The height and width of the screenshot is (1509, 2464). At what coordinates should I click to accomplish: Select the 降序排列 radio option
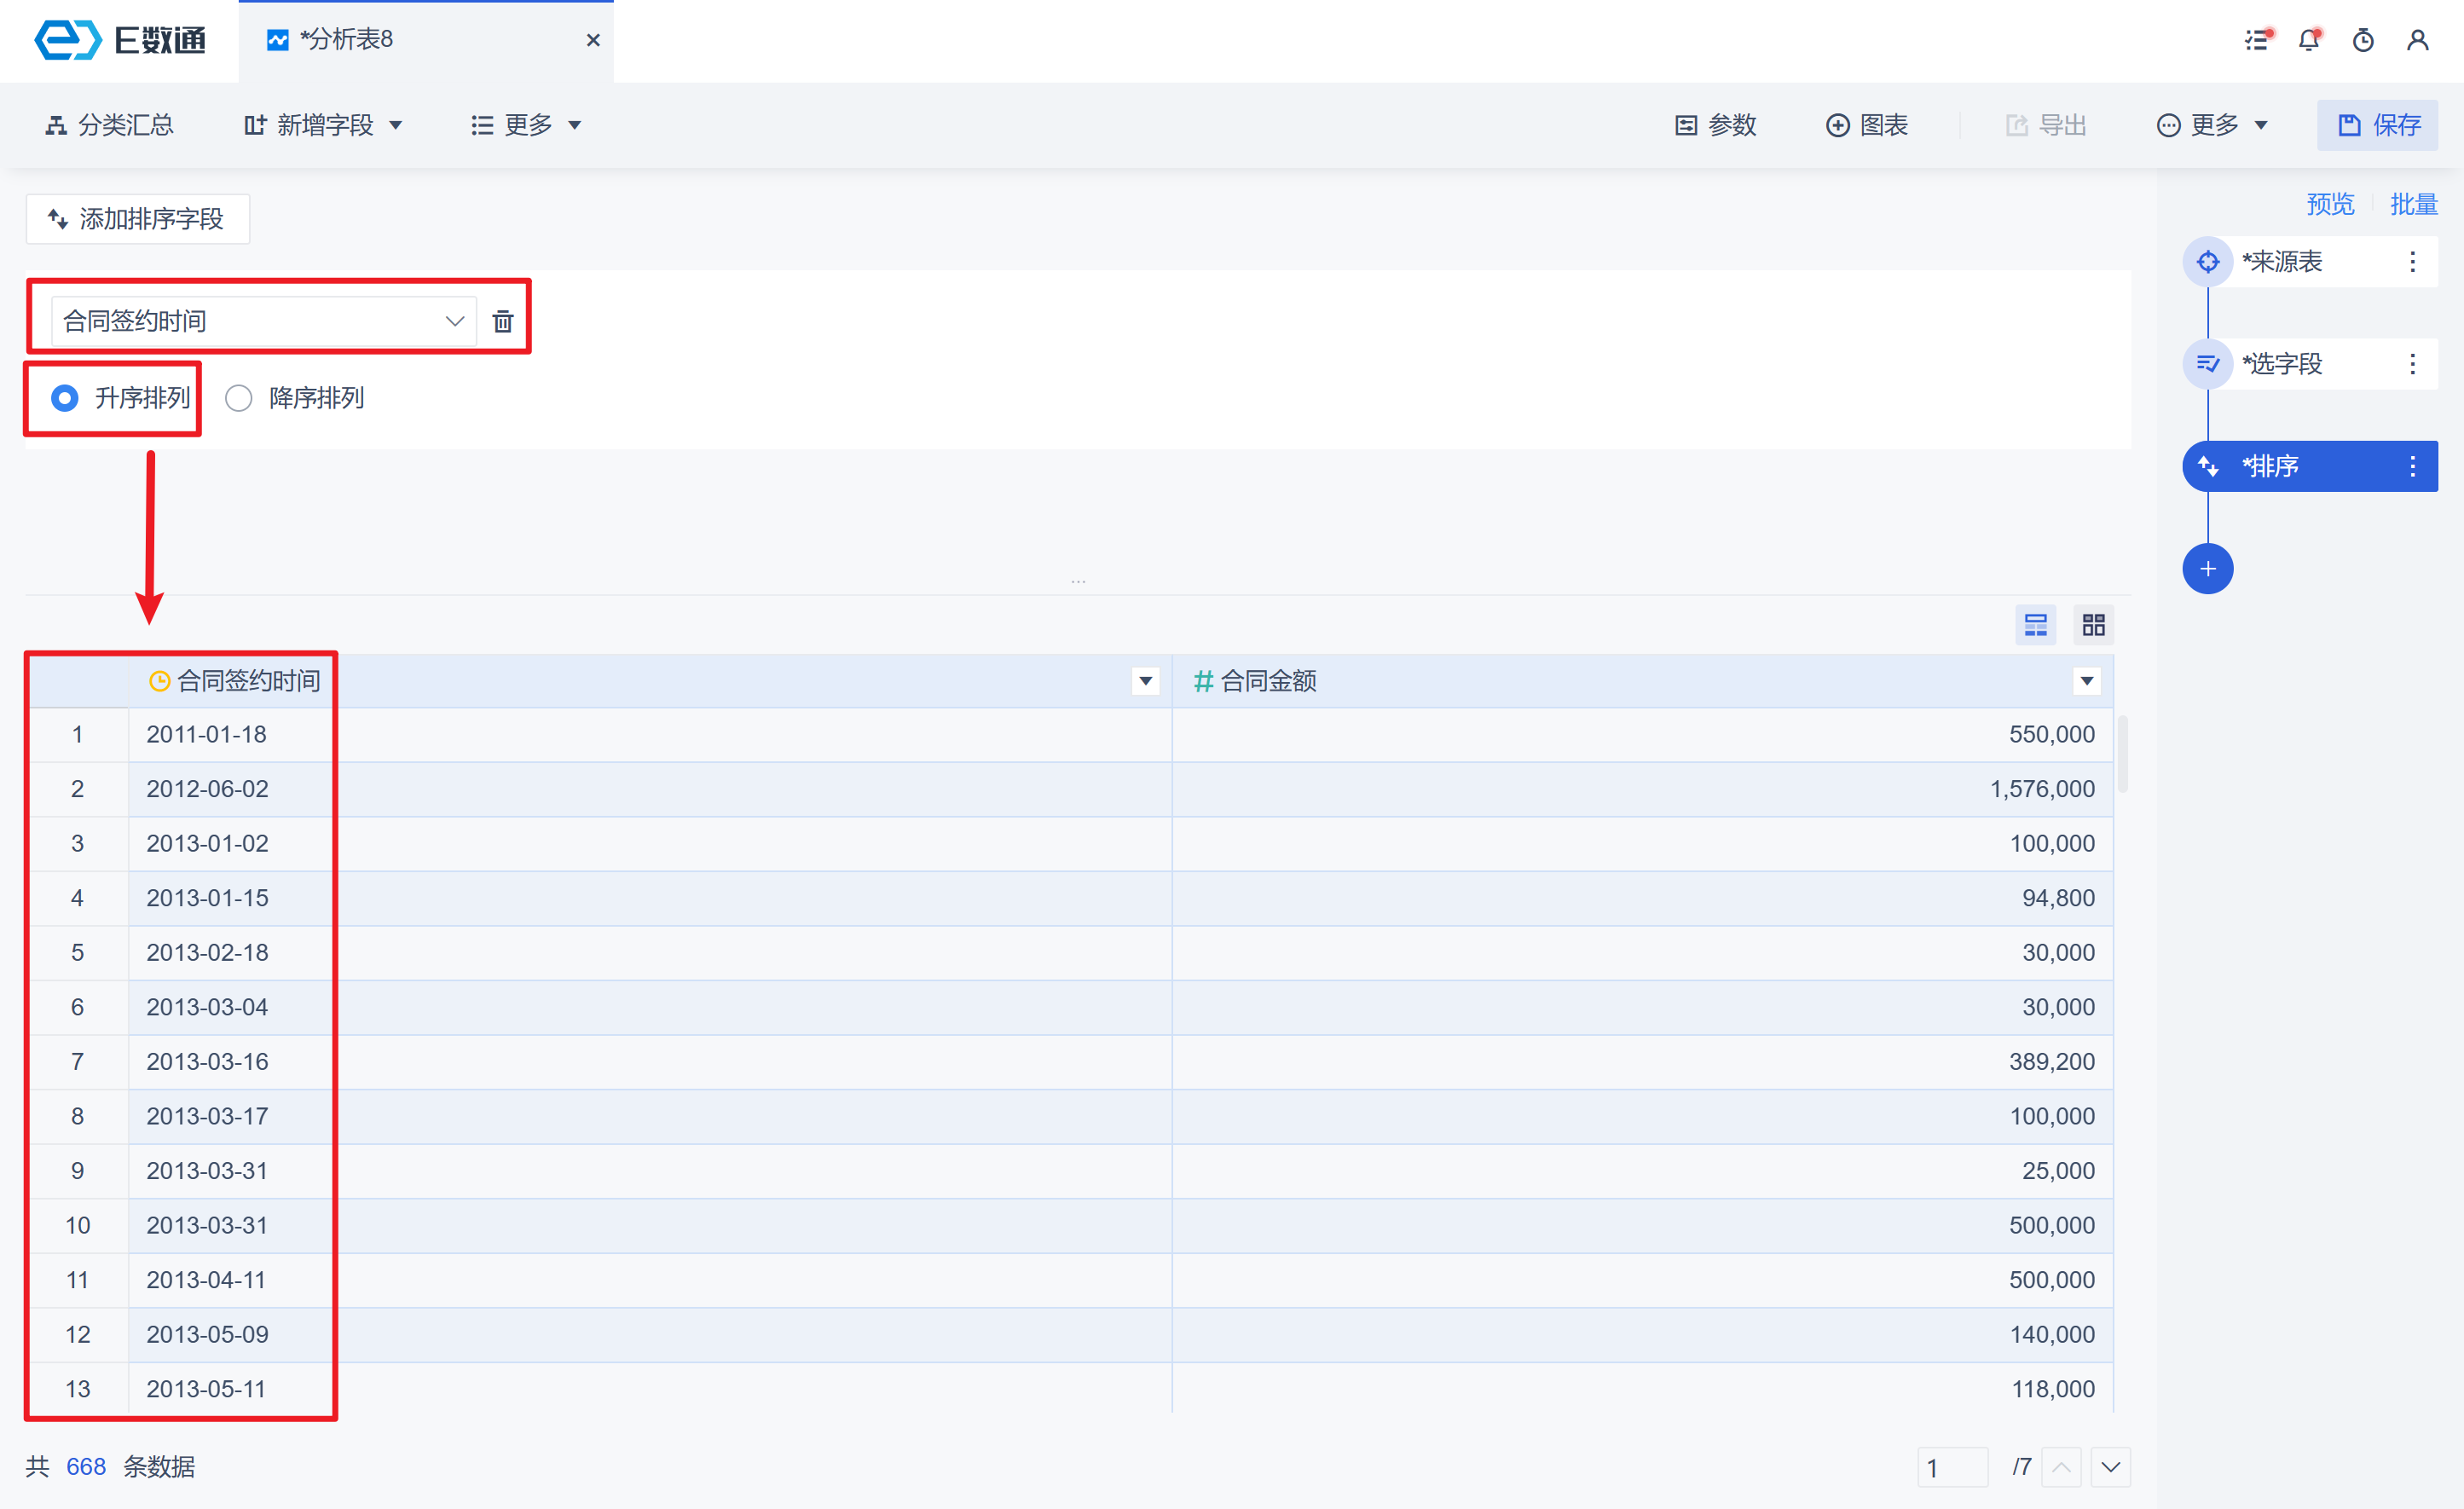point(239,398)
